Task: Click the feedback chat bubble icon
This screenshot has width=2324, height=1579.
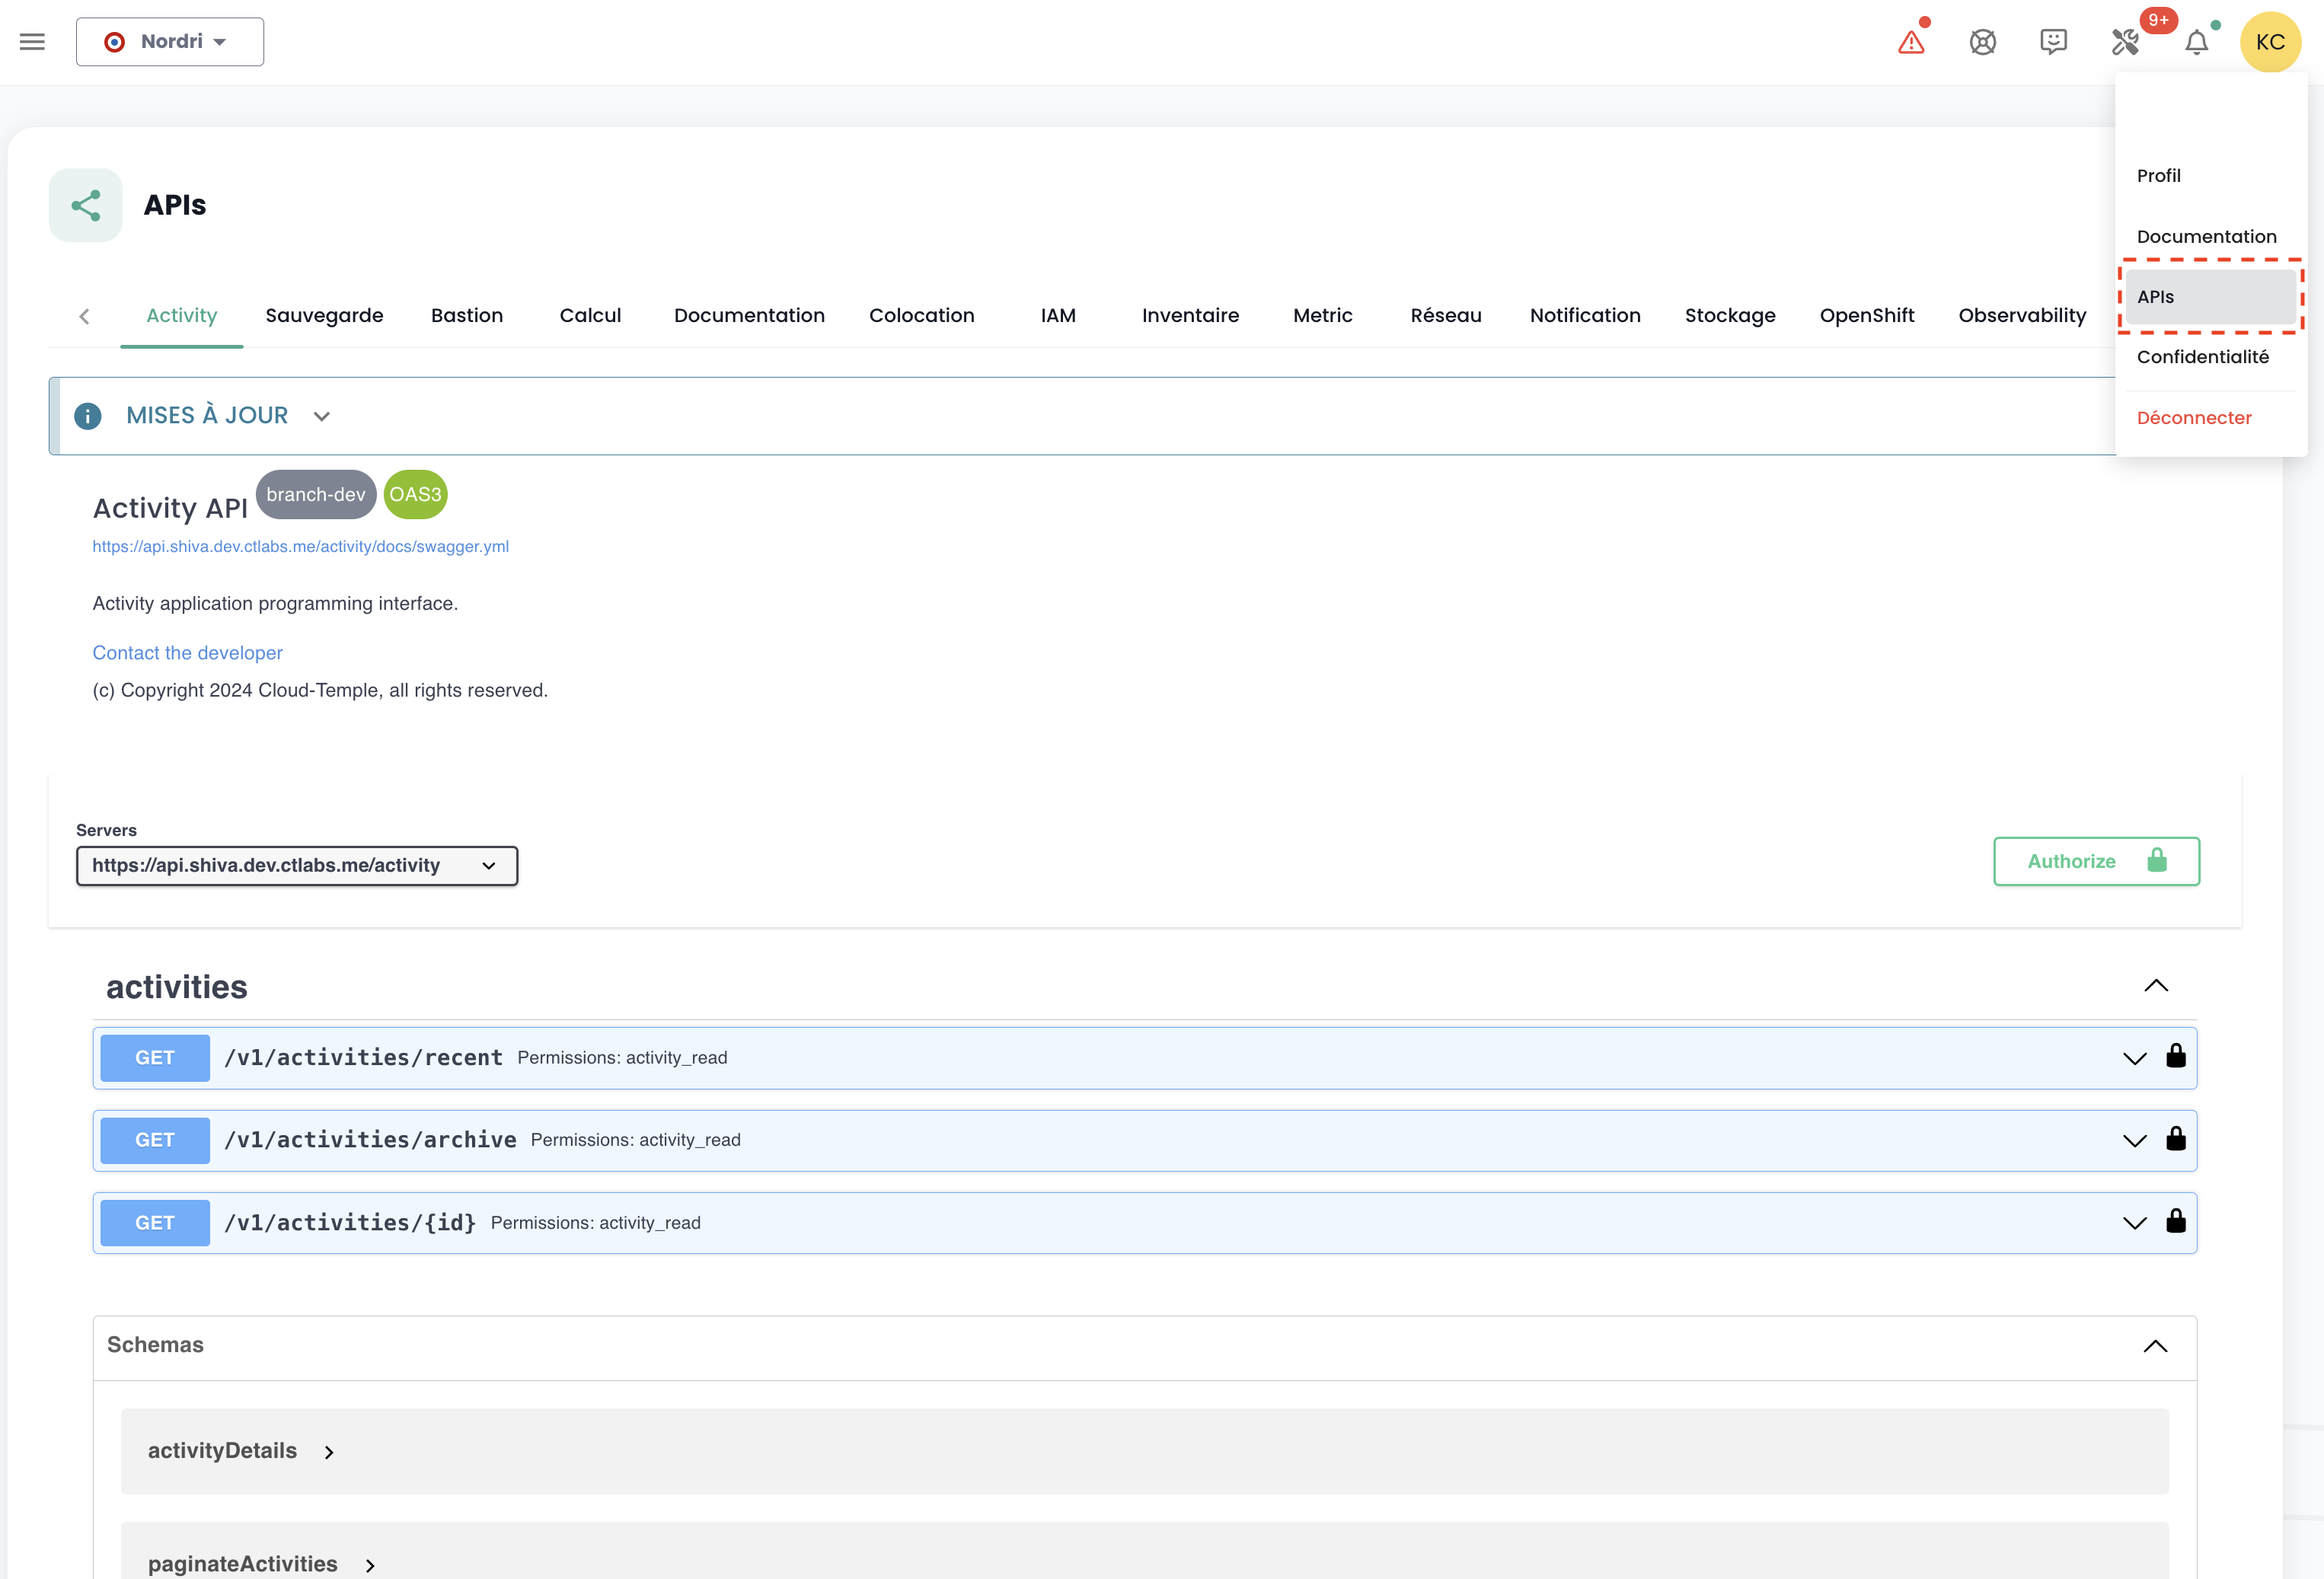Action: pyautogui.click(x=2053, y=41)
